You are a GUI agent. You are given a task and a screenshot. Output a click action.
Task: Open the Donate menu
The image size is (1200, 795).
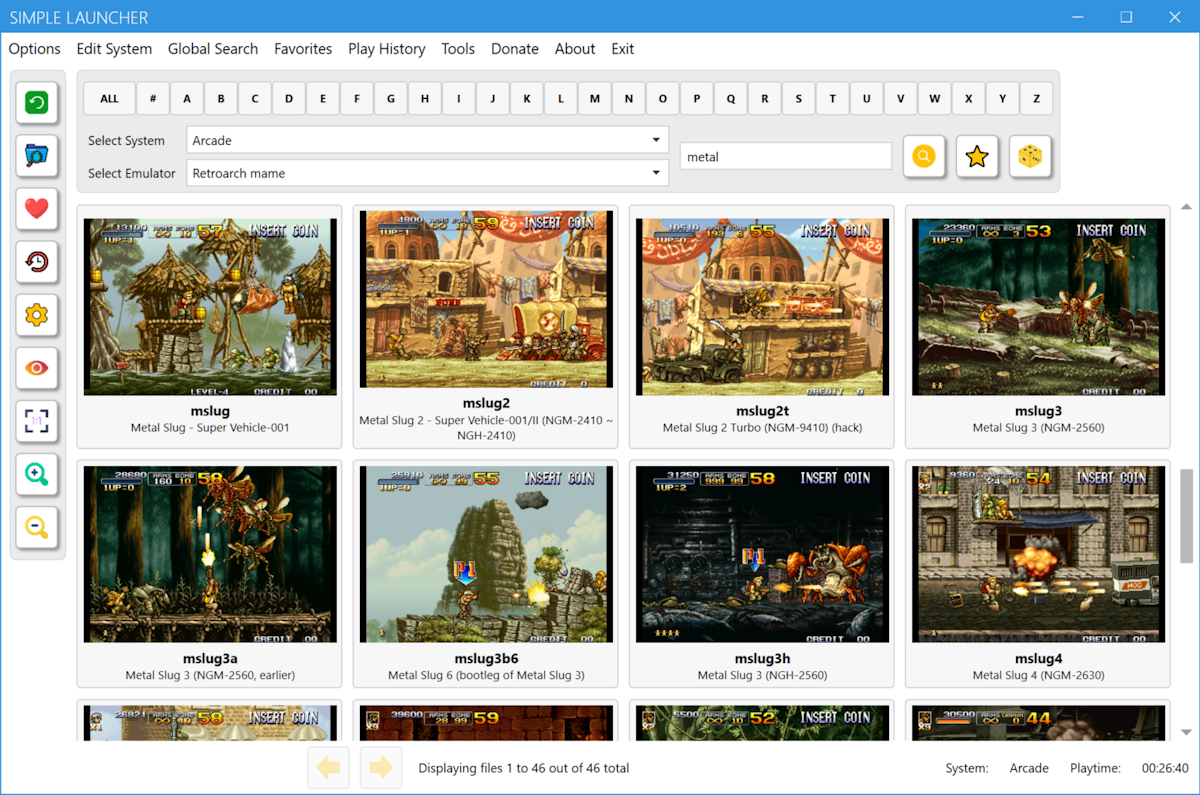point(515,49)
